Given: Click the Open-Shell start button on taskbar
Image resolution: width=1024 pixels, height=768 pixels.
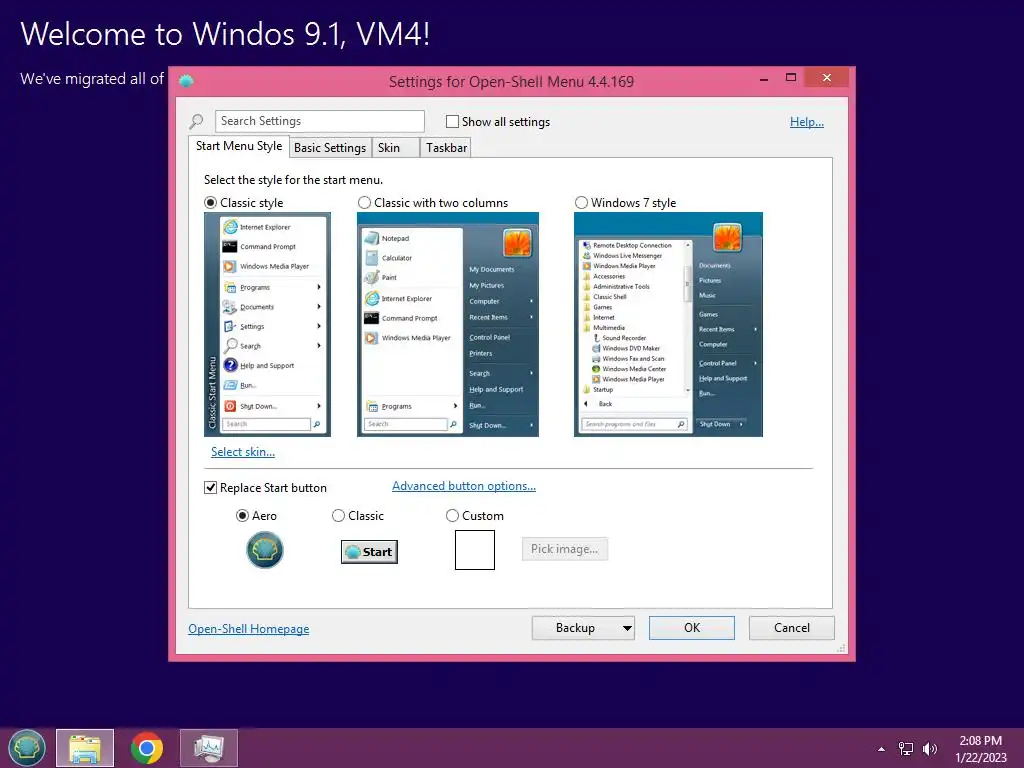Looking at the screenshot, I should (x=27, y=748).
